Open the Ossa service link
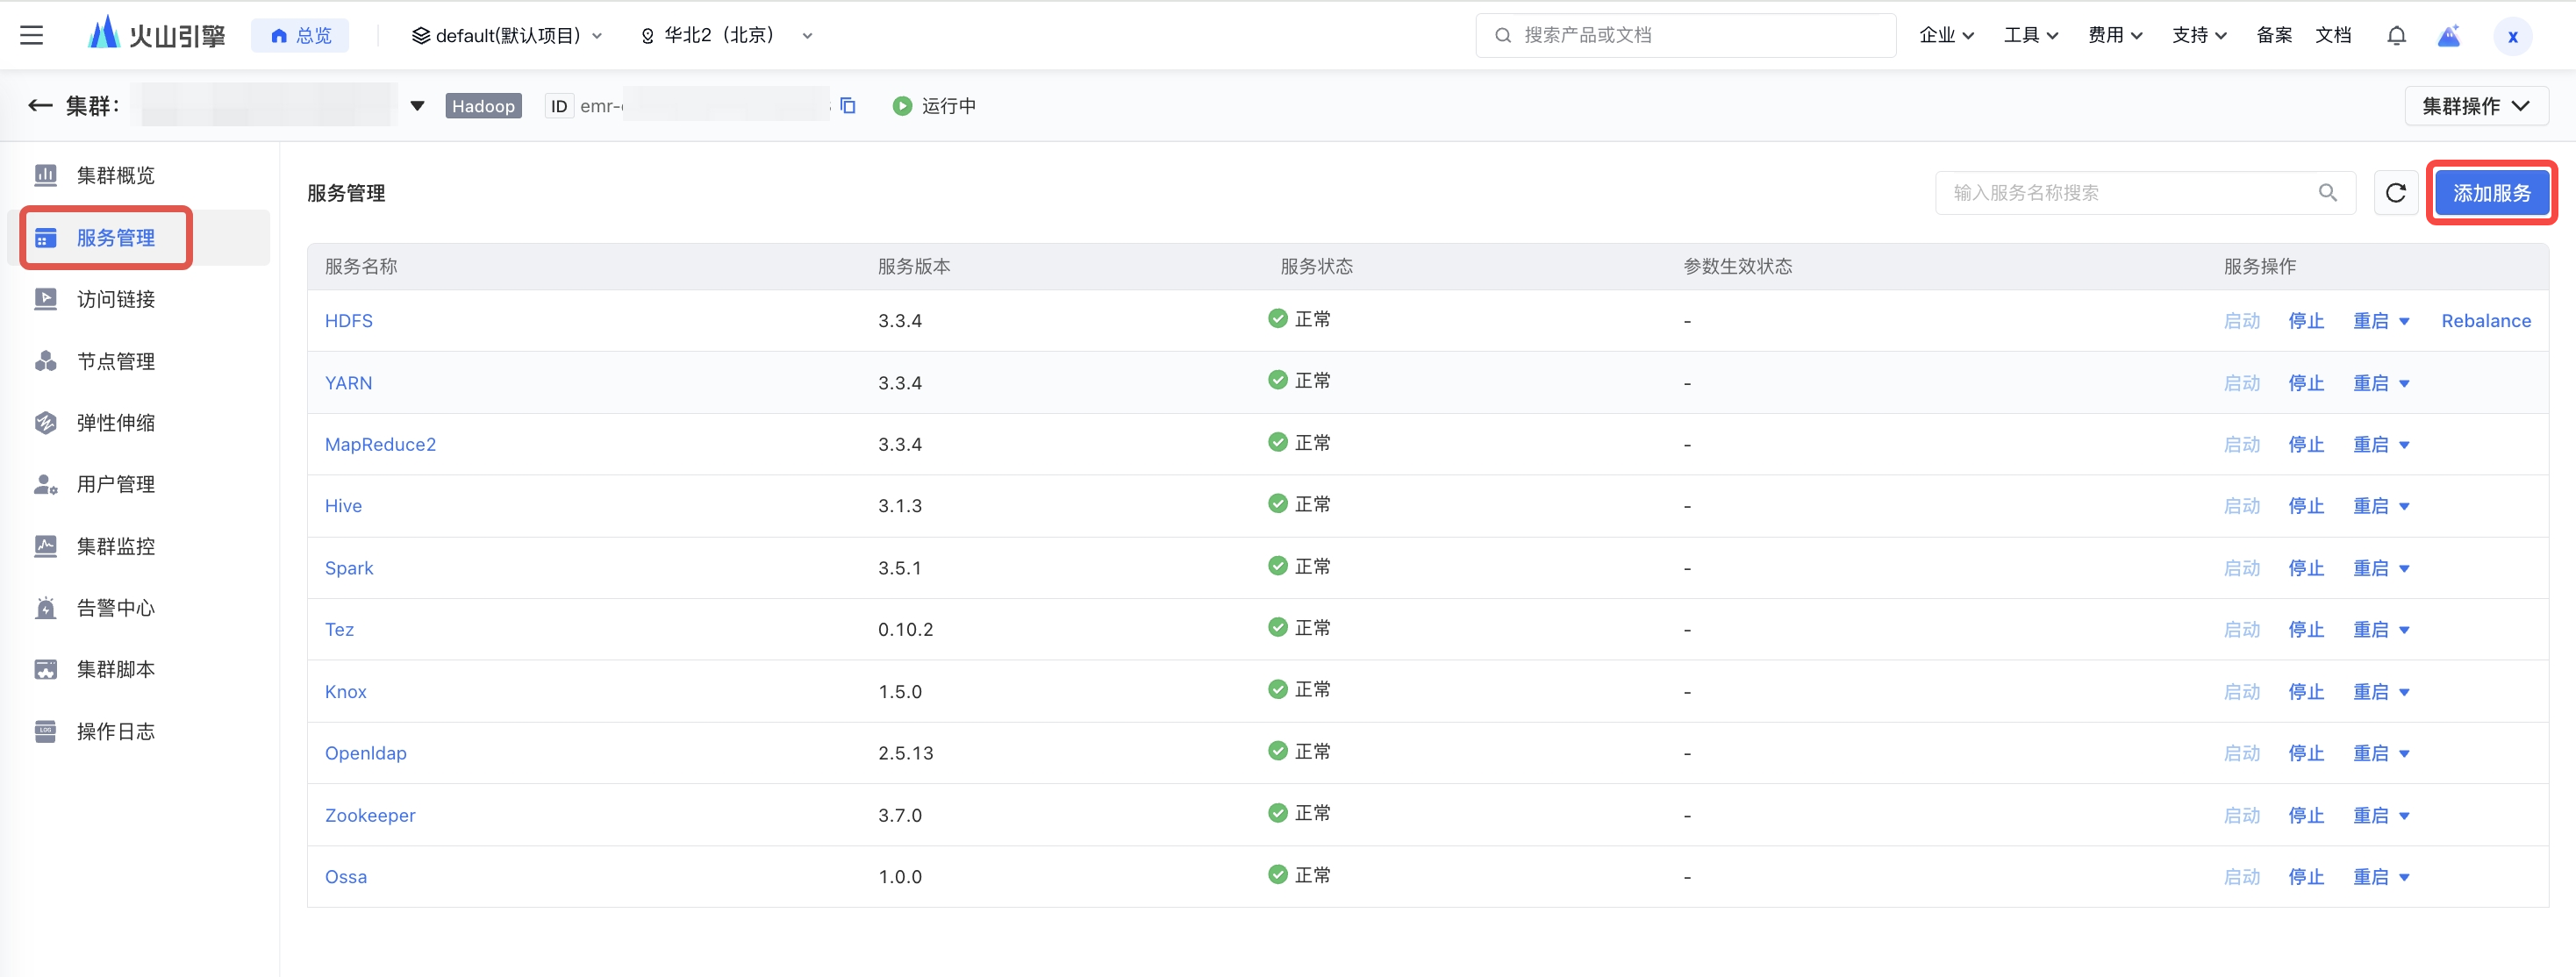 tap(345, 877)
